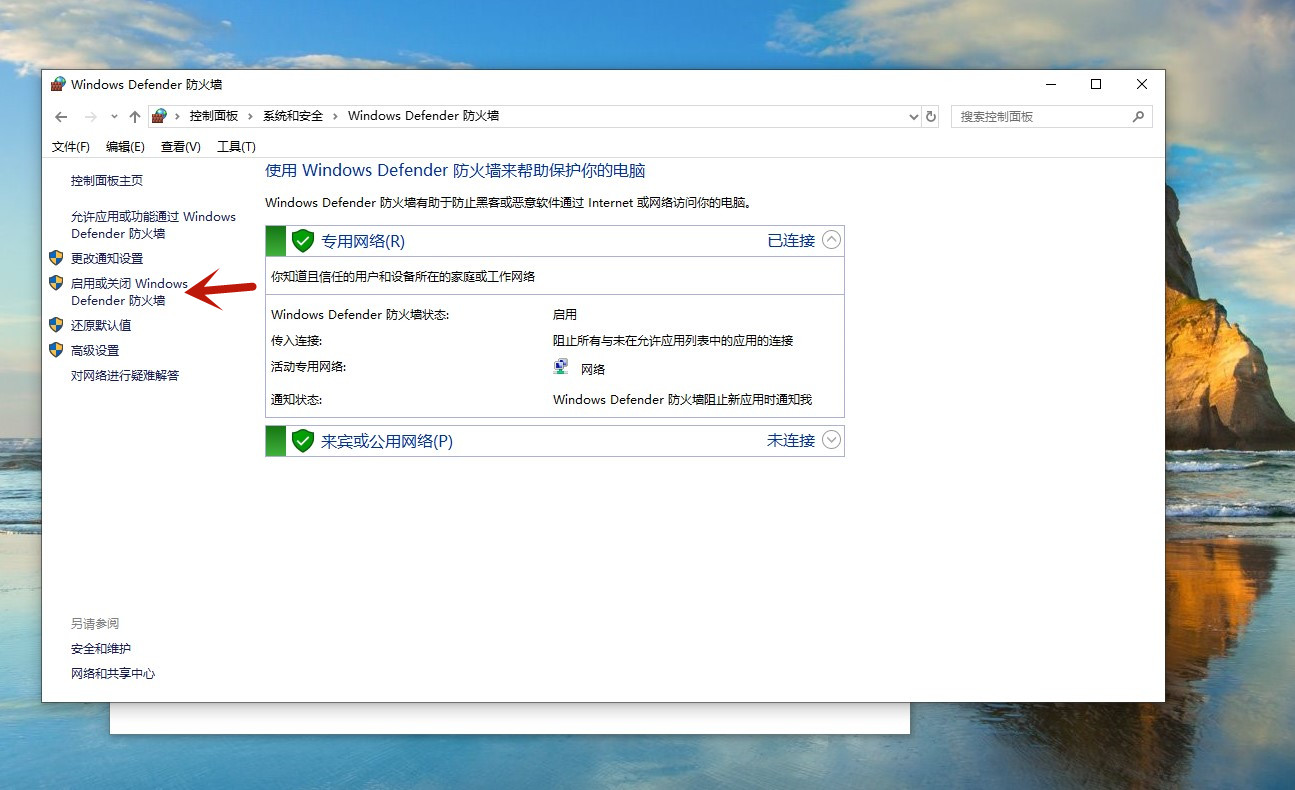This screenshot has width=1295, height=790.
Task: Open 网络和共享中心 link
Action: (113, 674)
